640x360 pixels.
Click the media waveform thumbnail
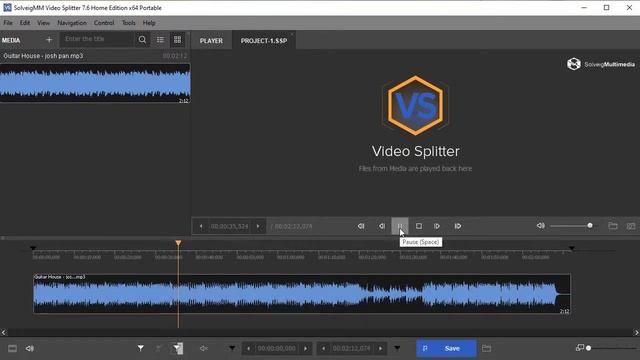95,83
